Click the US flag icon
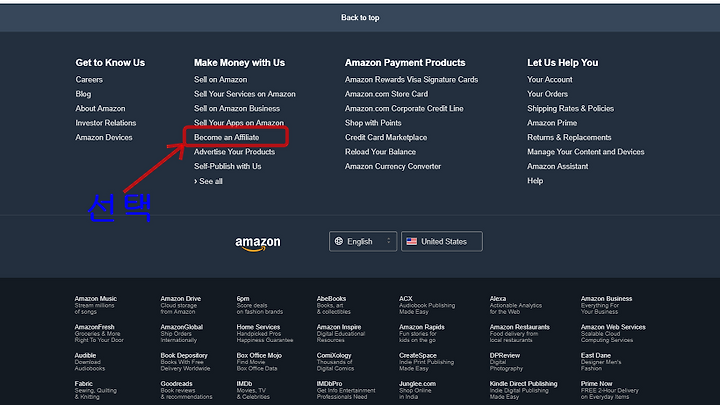This screenshot has height=405, width=720. pyautogui.click(x=411, y=241)
